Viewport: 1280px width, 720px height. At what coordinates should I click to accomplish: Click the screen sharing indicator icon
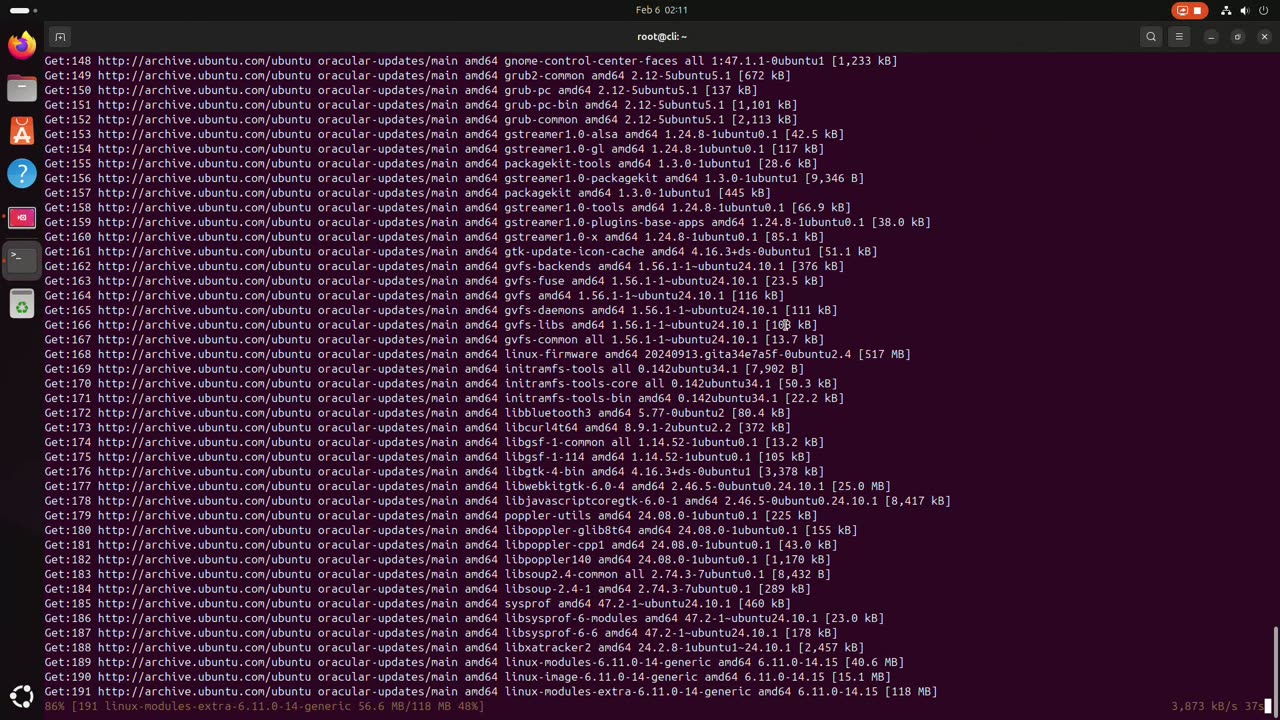coord(1182,10)
